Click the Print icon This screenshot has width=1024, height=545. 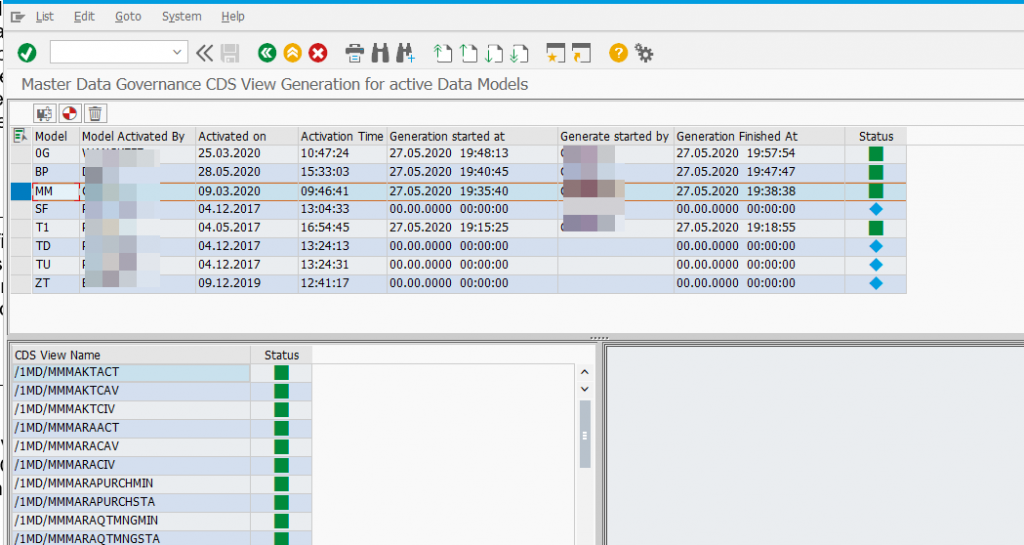[355, 53]
